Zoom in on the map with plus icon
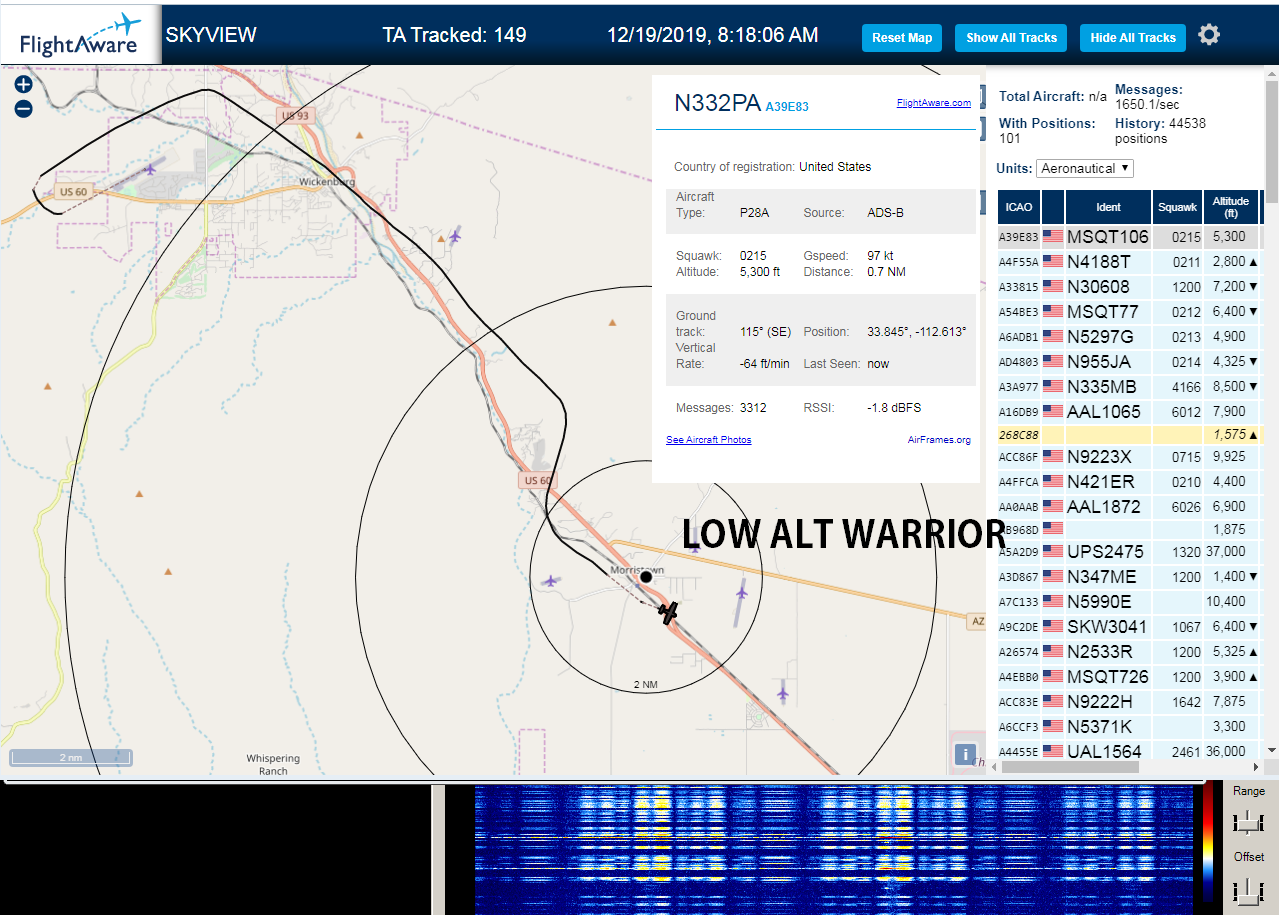 pyautogui.click(x=24, y=85)
